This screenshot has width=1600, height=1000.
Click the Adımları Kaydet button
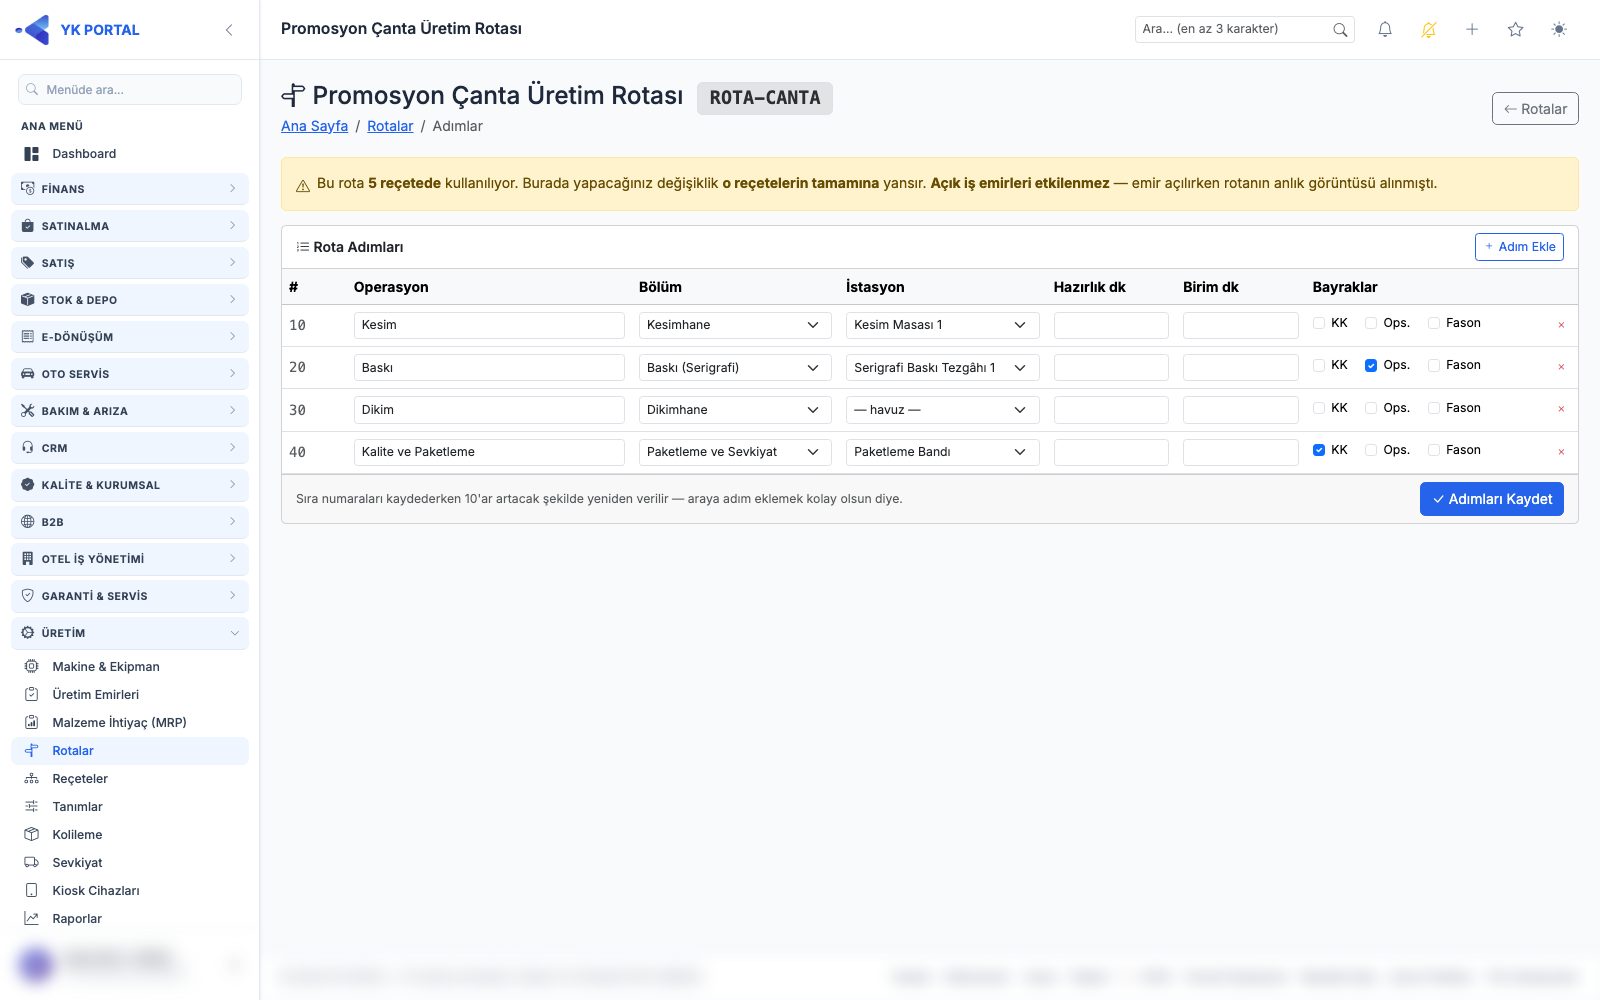click(1491, 499)
